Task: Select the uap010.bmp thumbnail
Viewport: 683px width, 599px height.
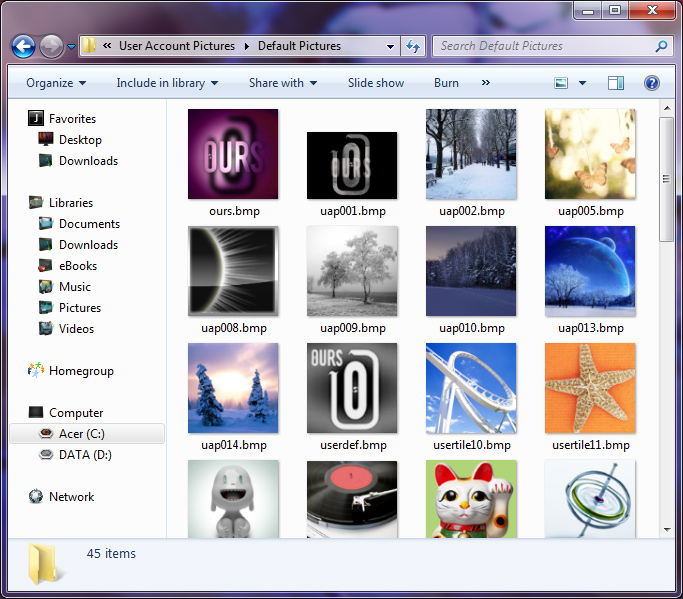Action: pos(471,271)
